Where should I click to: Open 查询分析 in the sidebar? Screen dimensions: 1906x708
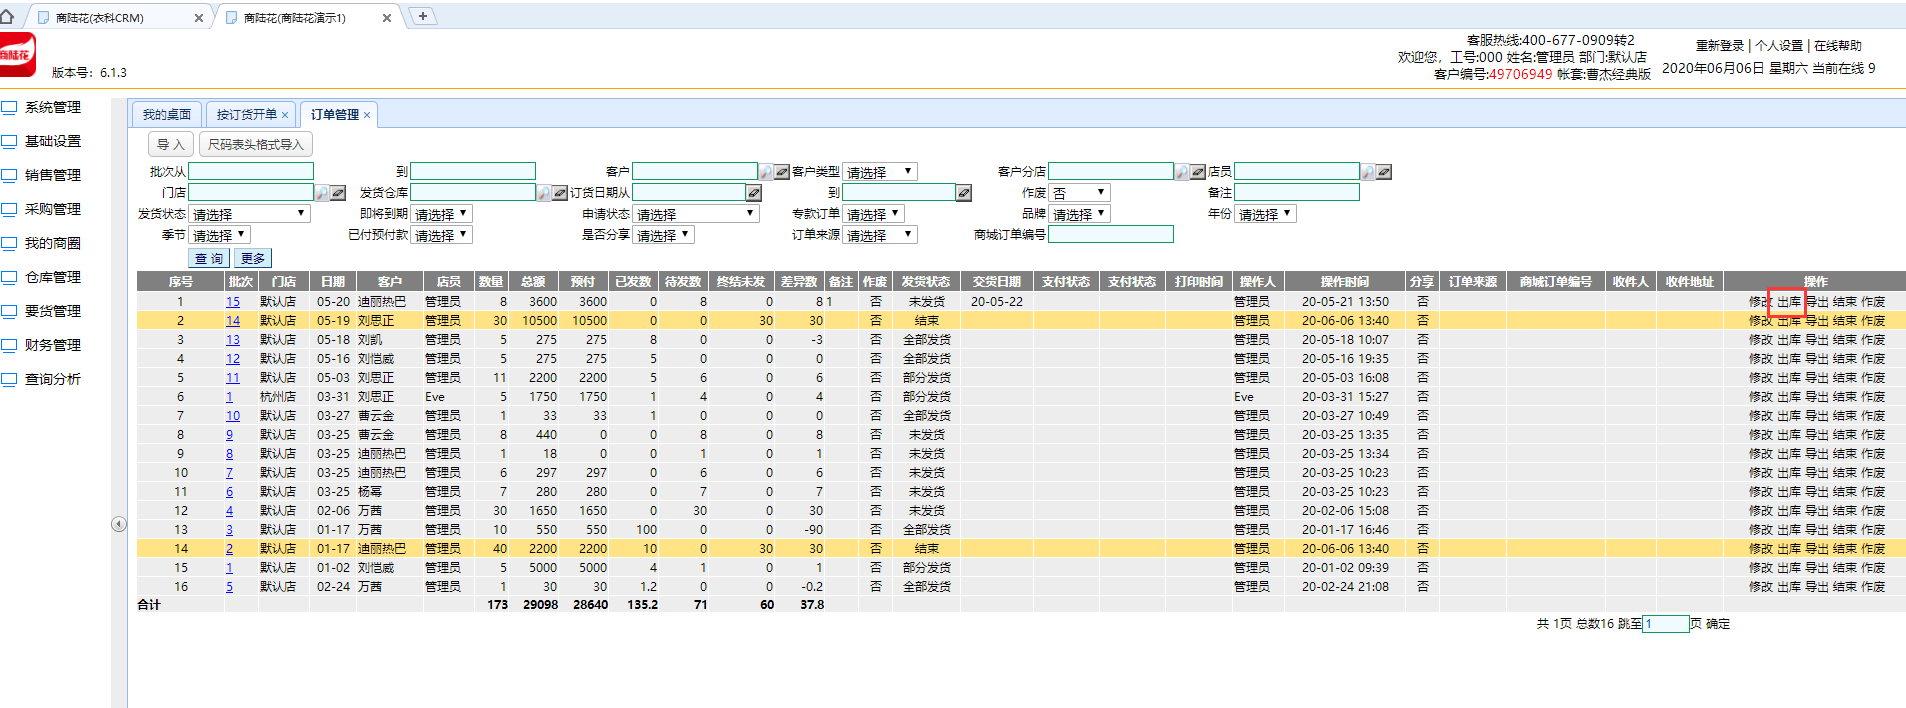tap(53, 379)
